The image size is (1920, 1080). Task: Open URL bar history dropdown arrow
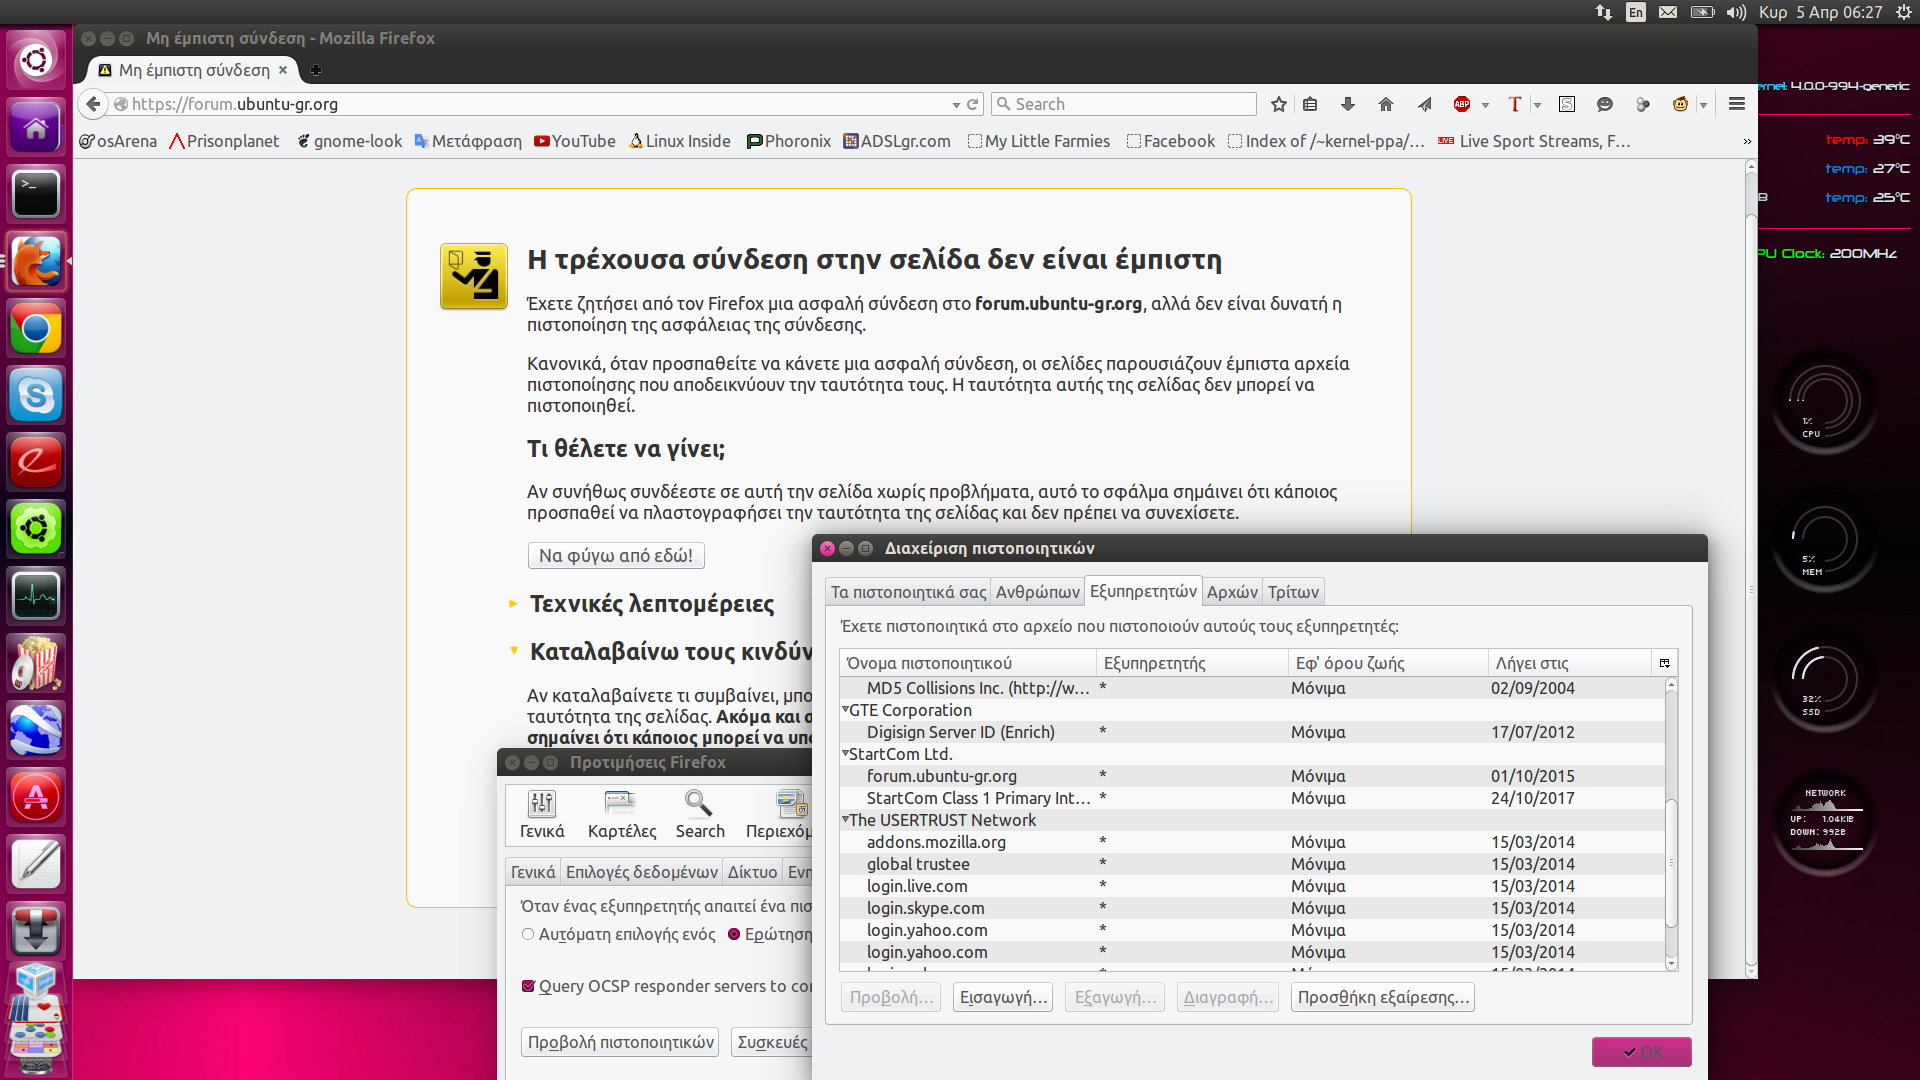tap(956, 105)
